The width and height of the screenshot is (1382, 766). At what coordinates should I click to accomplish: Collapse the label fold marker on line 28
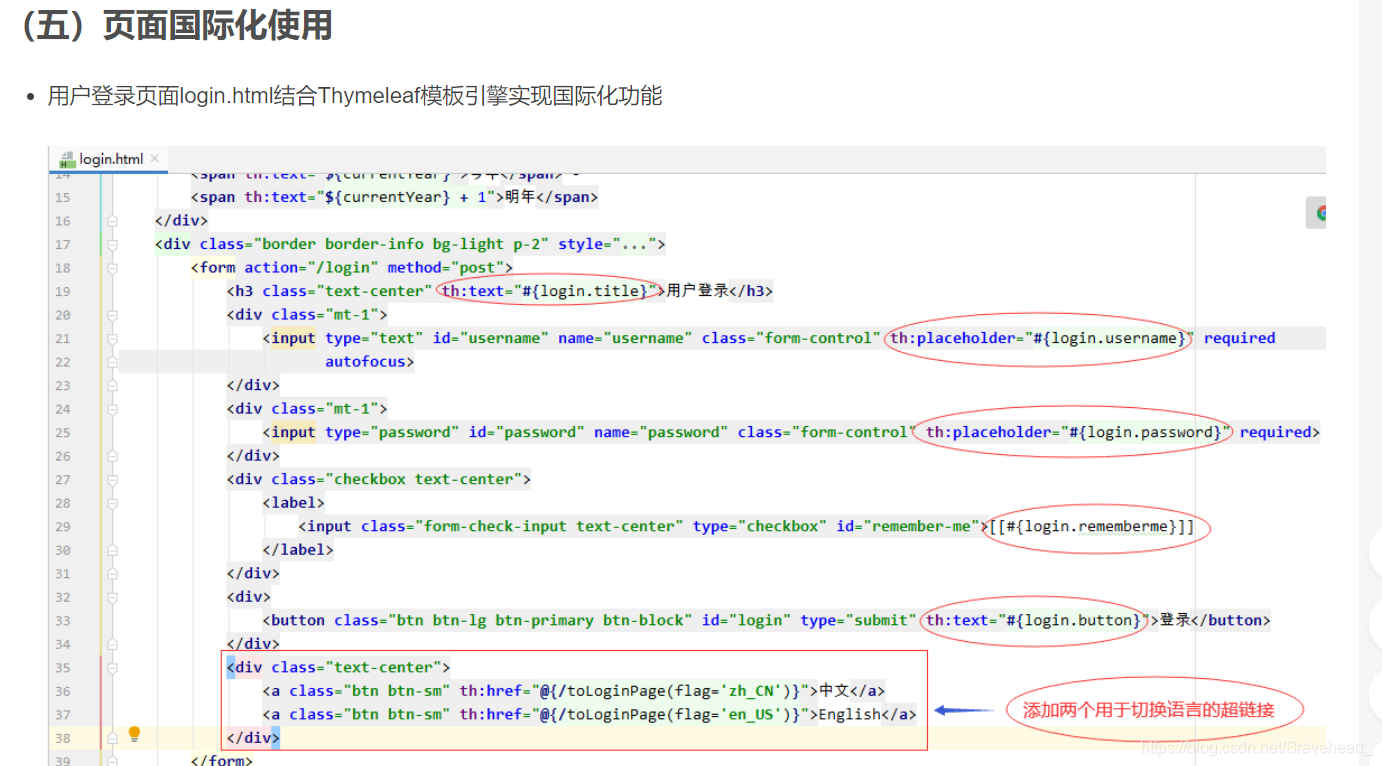pyautogui.click(x=112, y=503)
